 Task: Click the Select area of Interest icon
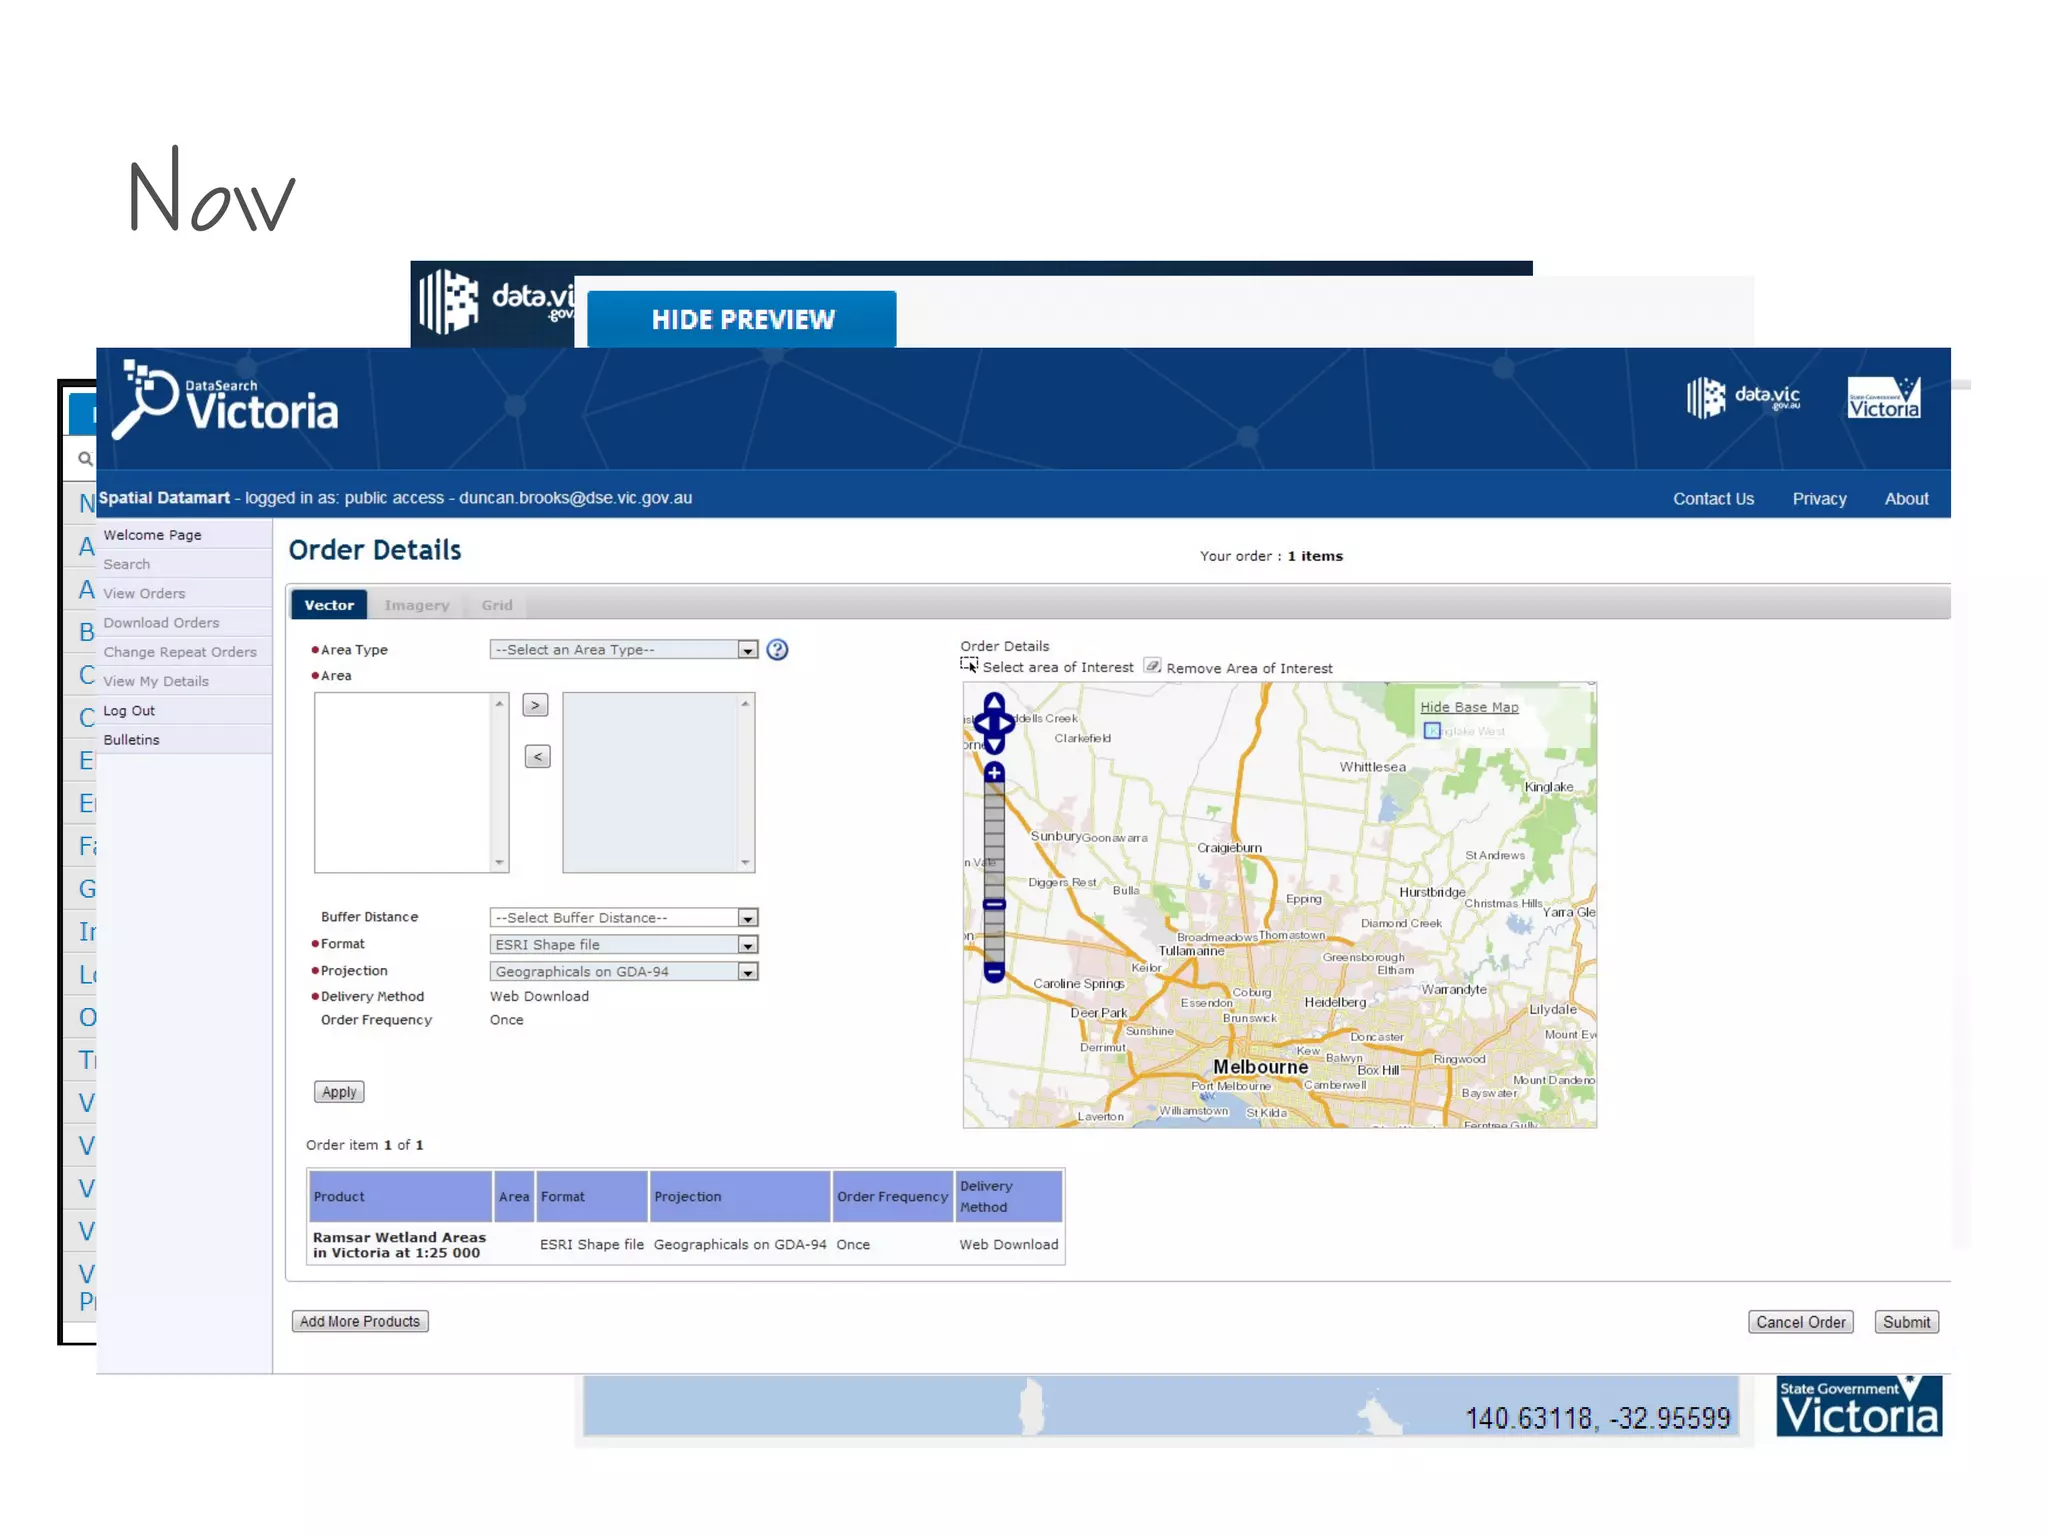point(968,665)
